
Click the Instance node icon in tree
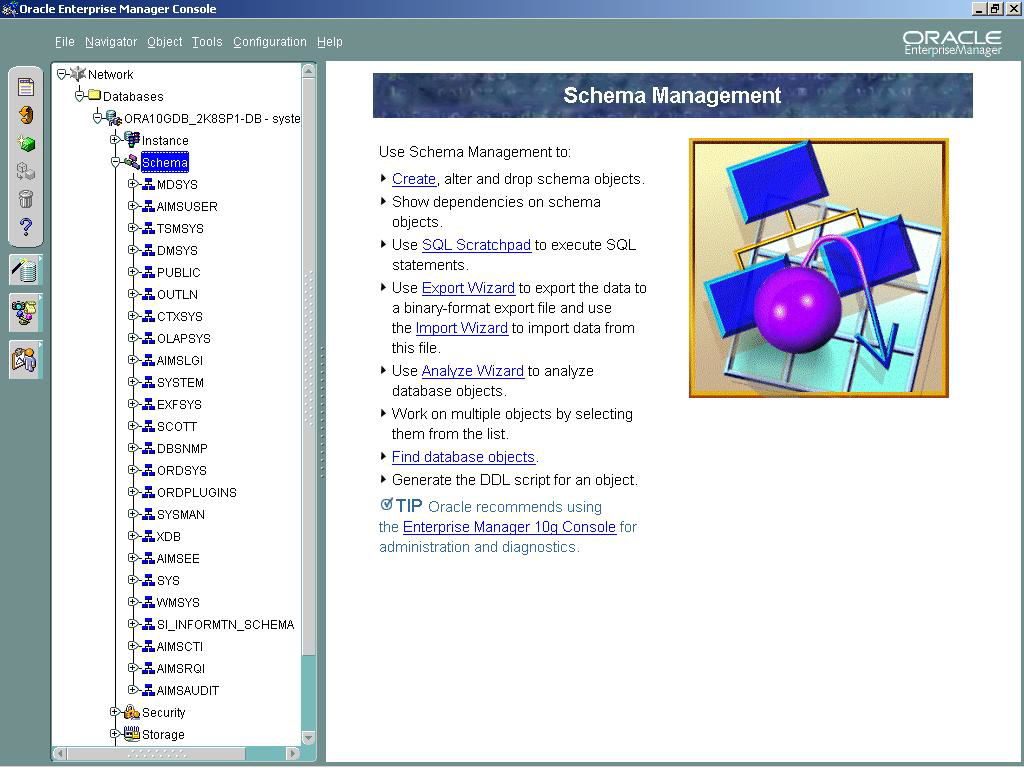point(131,140)
